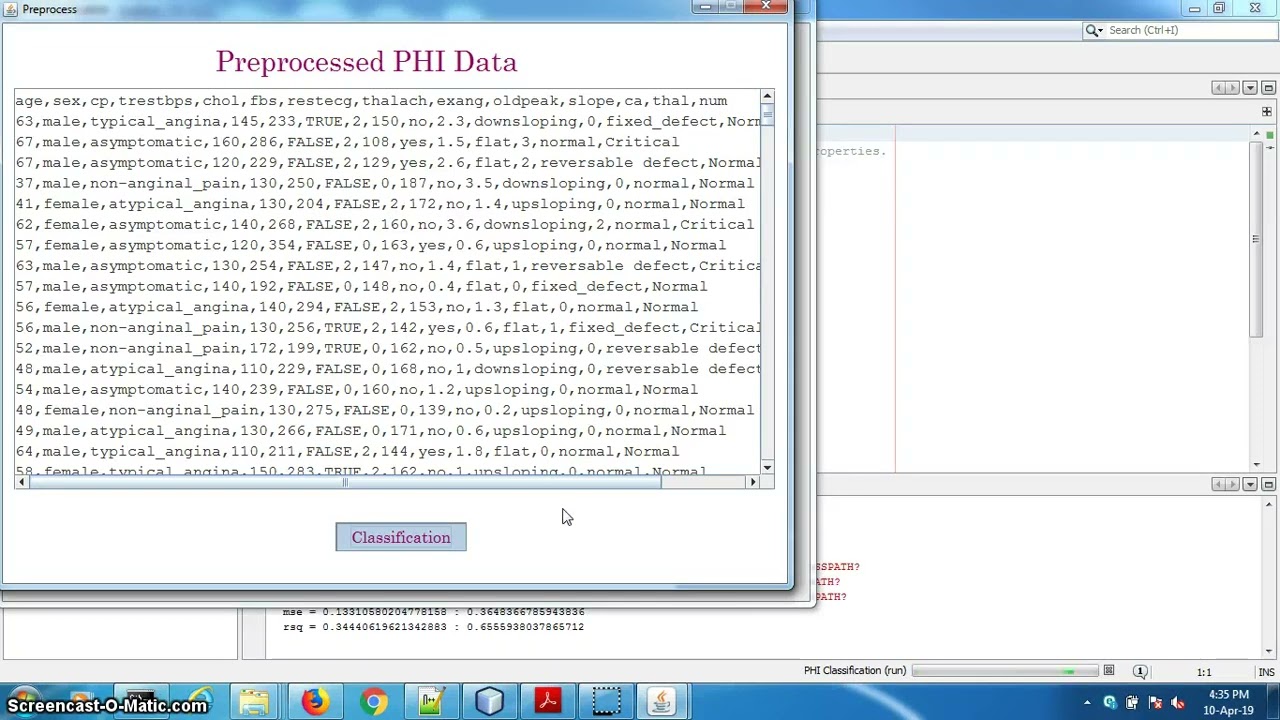
Task: Cancel the running PHI Classification process
Action: point(1109,671)
